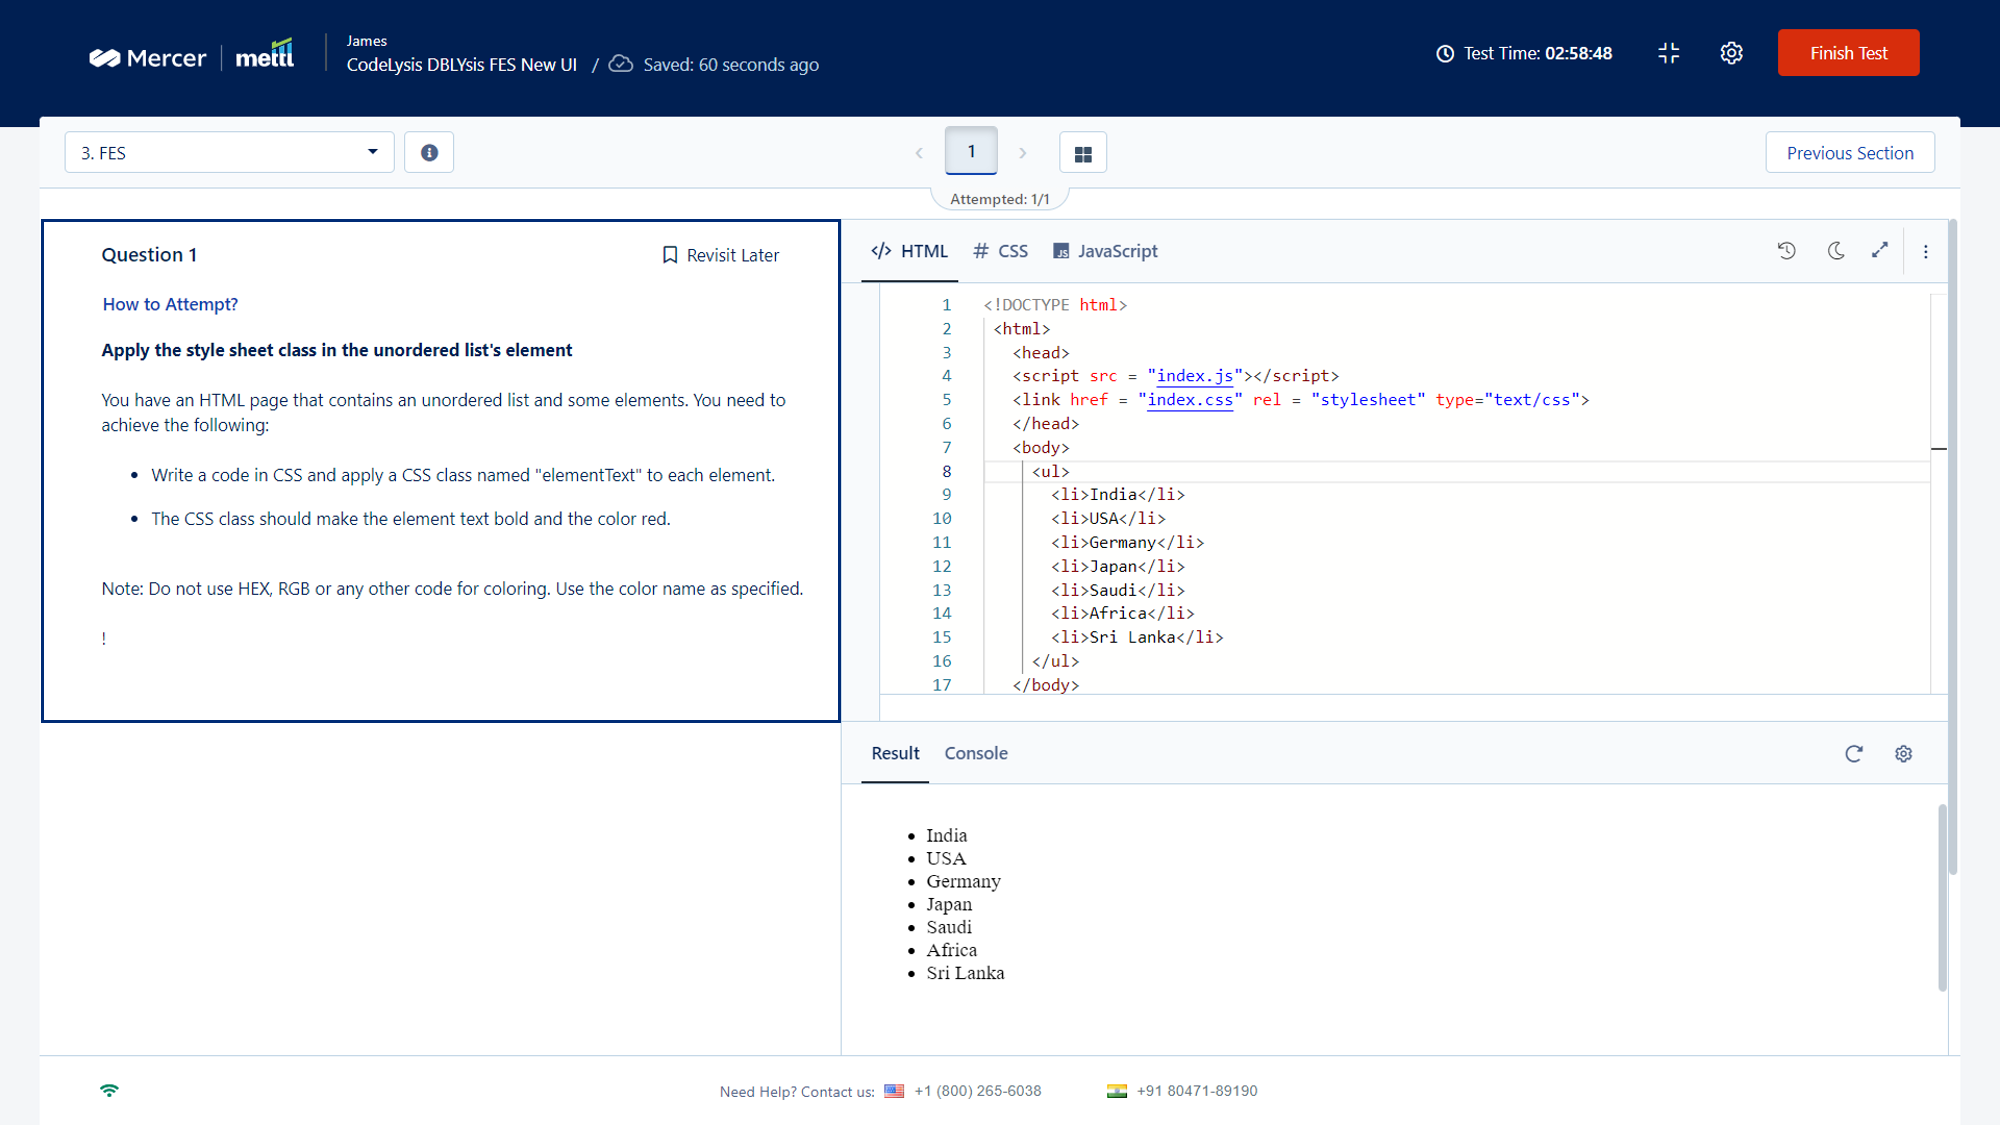
Task: Click line number 17 in the gutter
Action: point(941,685)
